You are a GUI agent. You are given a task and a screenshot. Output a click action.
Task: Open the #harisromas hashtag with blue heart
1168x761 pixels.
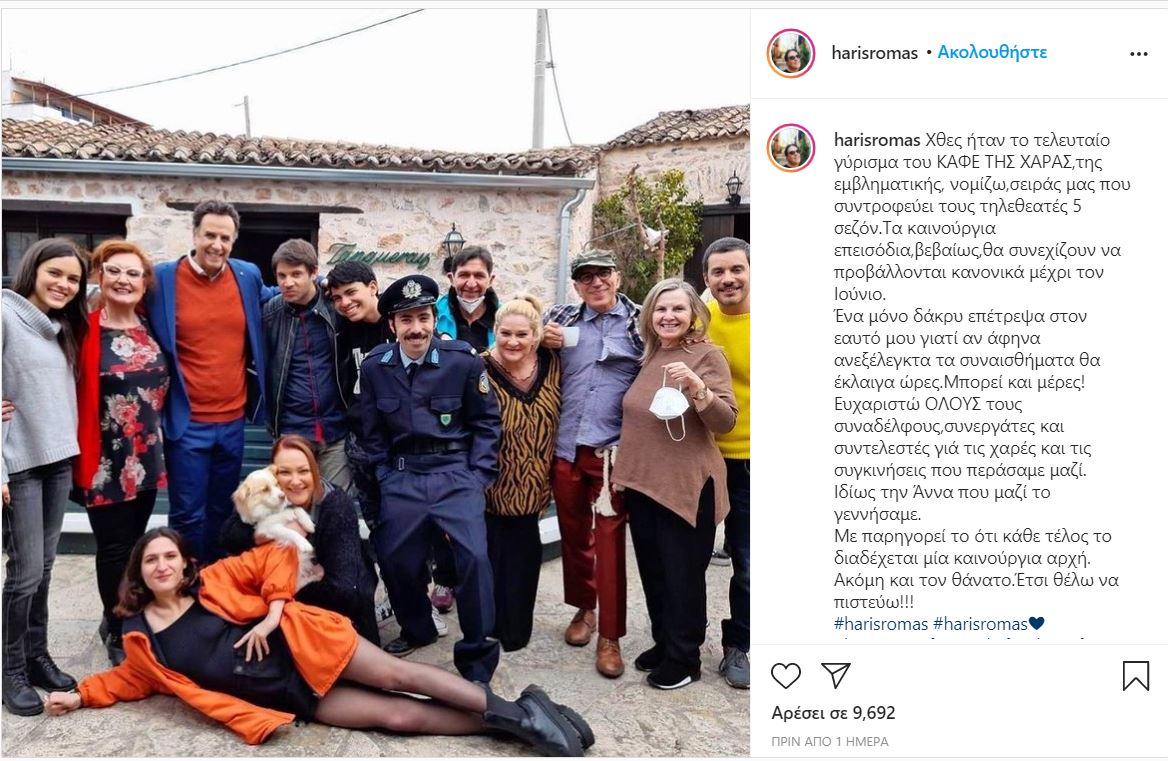coord(988,623)
